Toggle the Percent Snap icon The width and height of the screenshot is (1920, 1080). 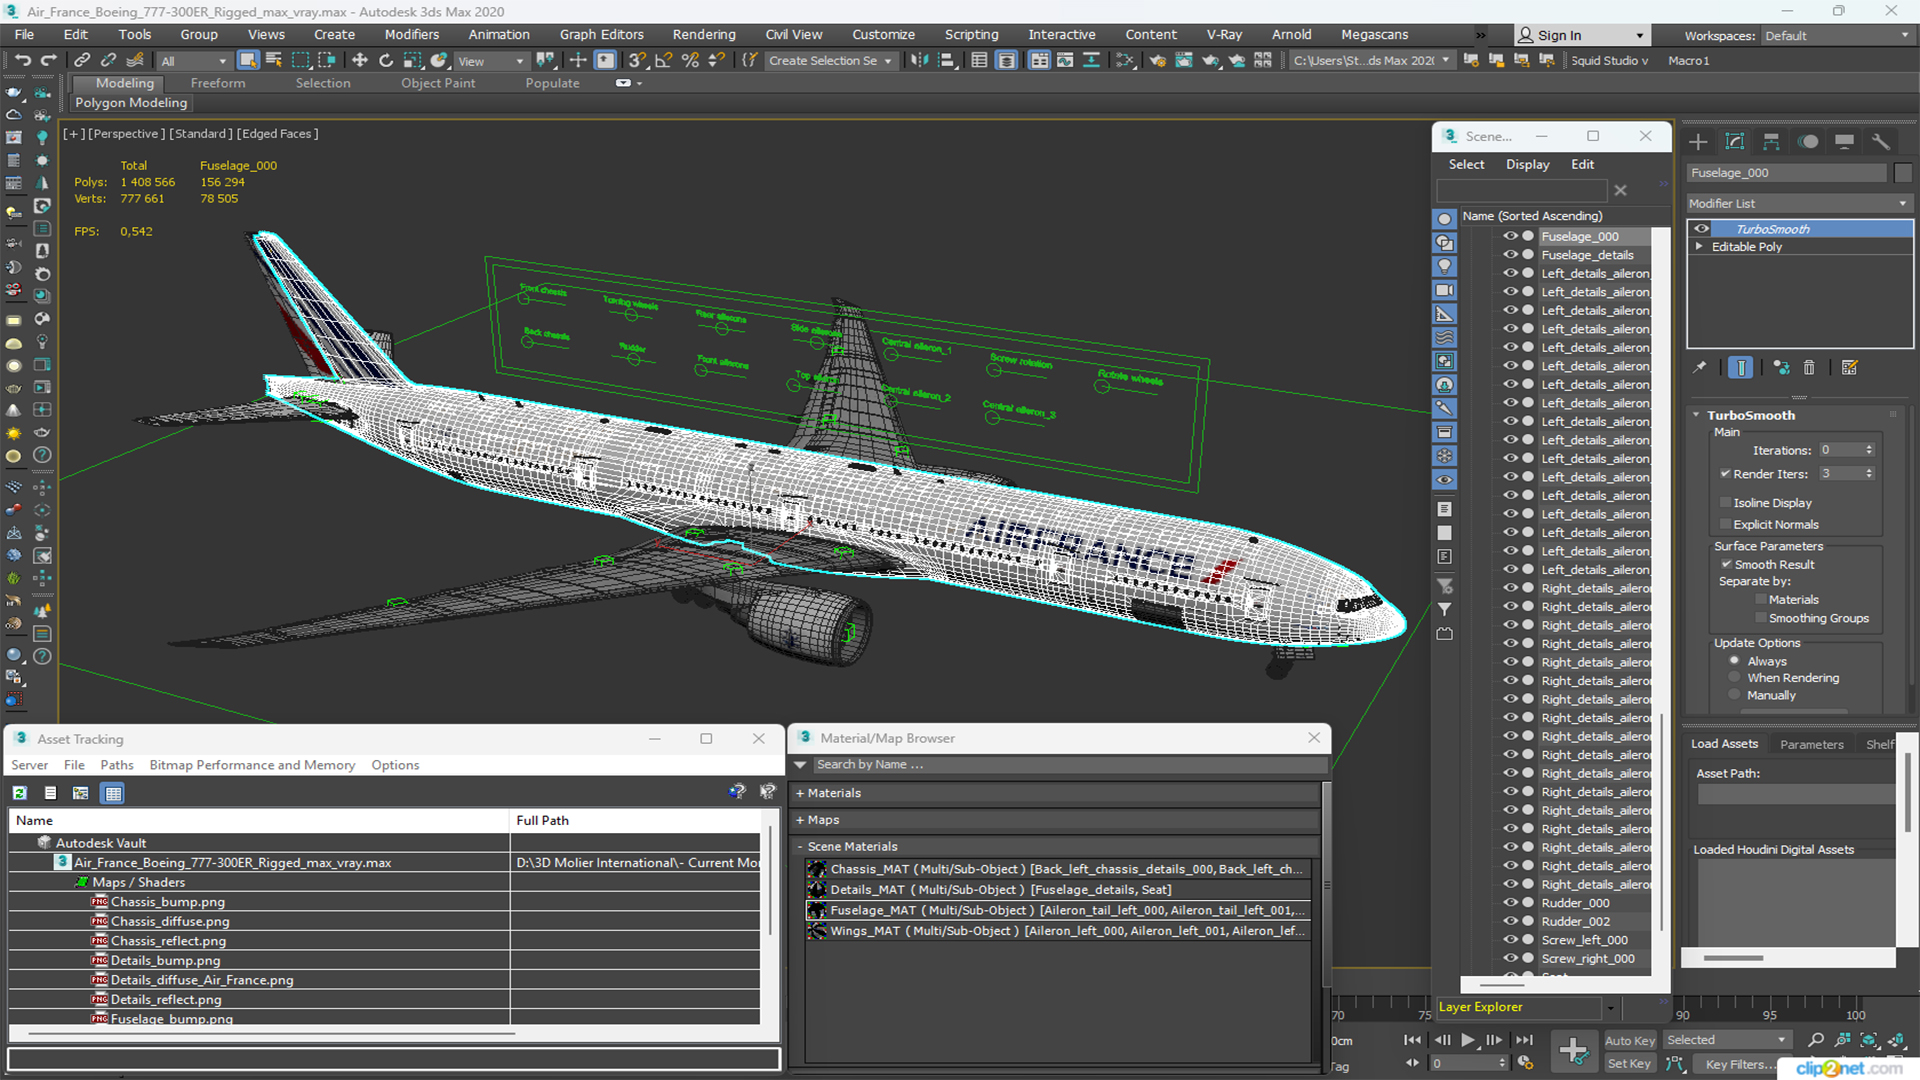click(690, 61)
